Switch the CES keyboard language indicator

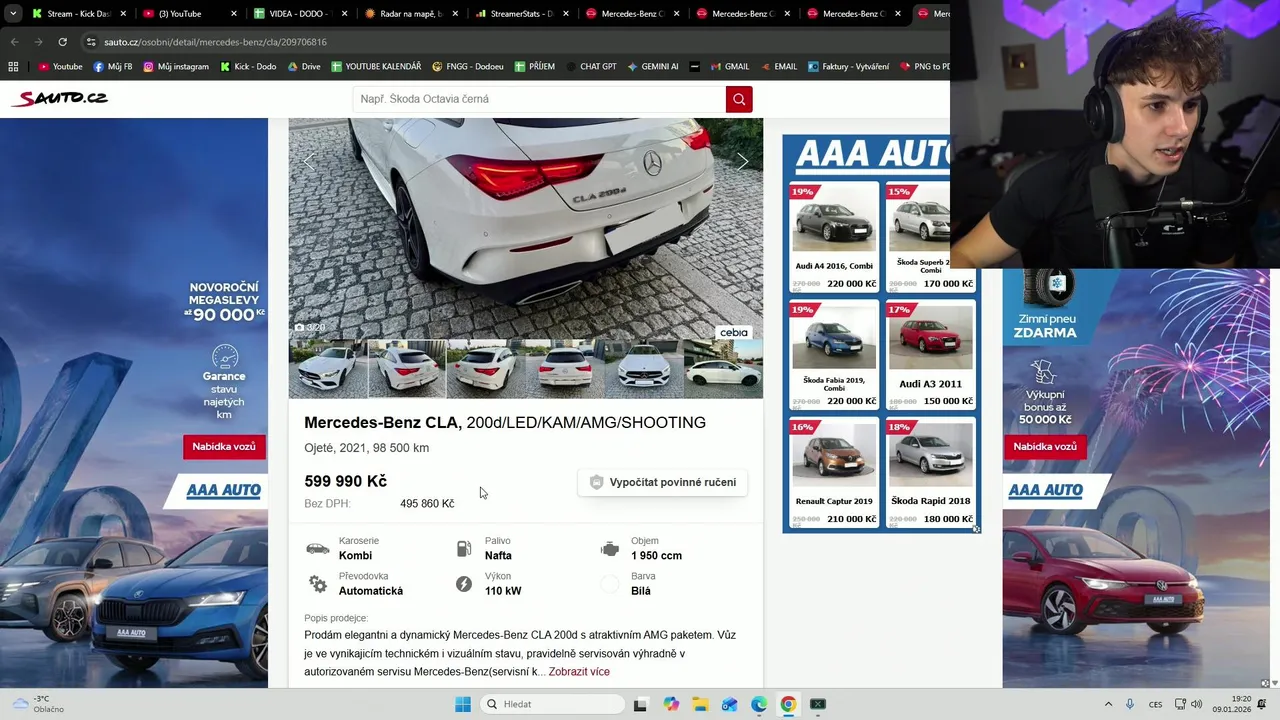tap(1156, 704)
